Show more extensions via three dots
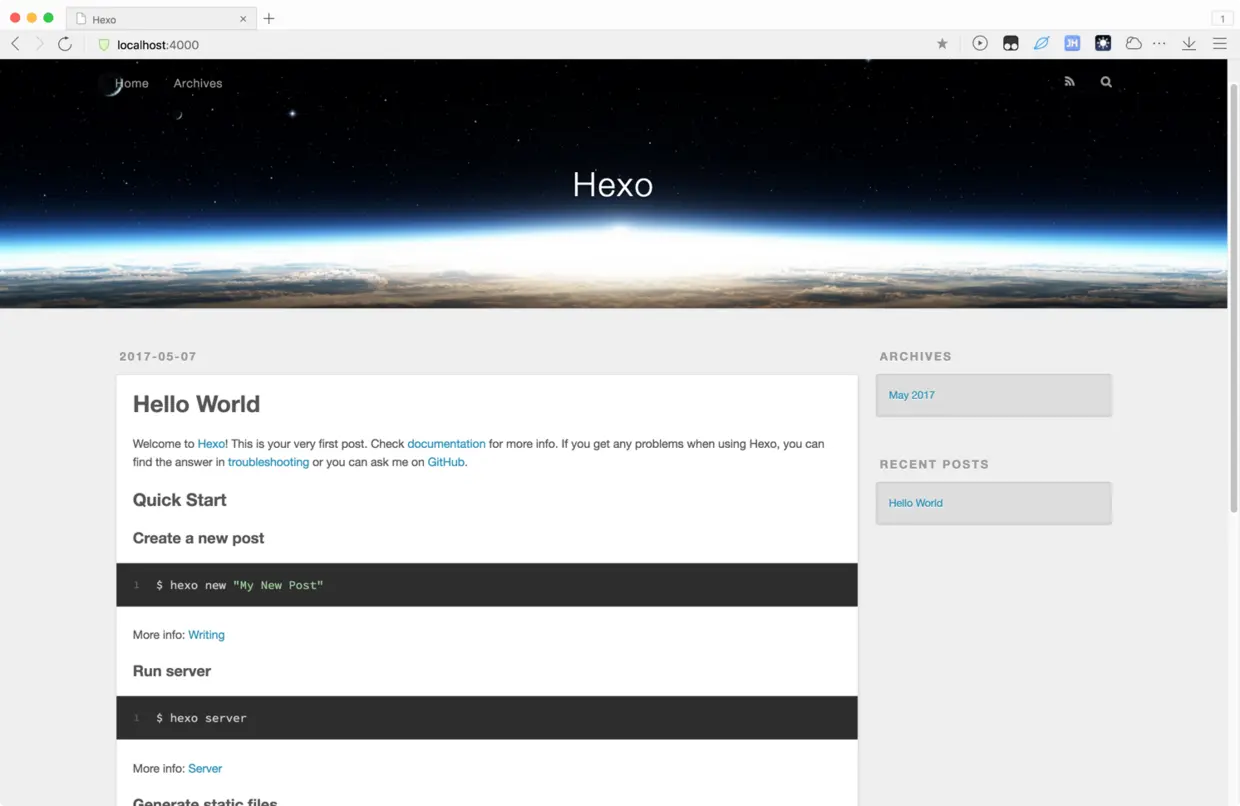 pyautogui.click(x=1160, y=44)
